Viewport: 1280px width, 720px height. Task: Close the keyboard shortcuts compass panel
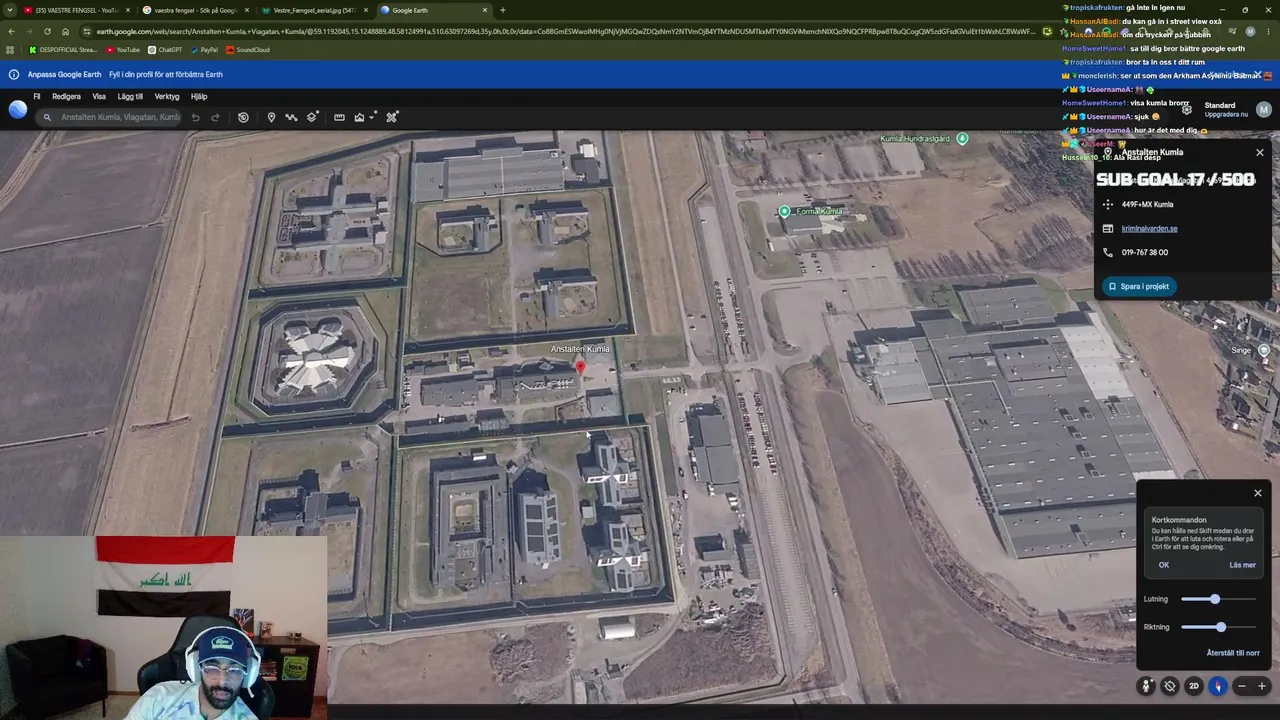point(1258,493)
